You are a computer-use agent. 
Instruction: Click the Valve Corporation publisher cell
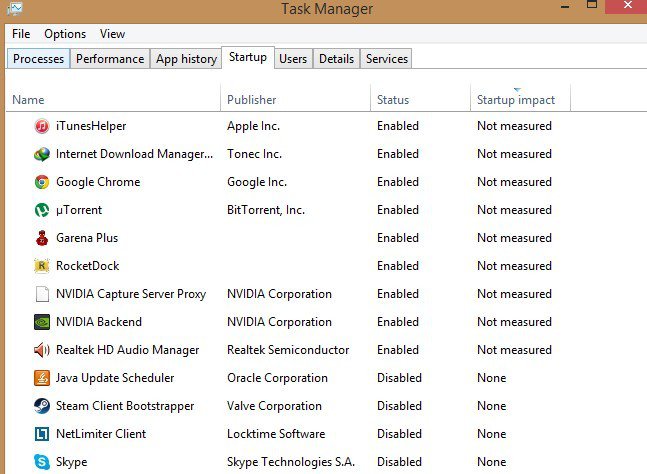(x=274, y=406)
